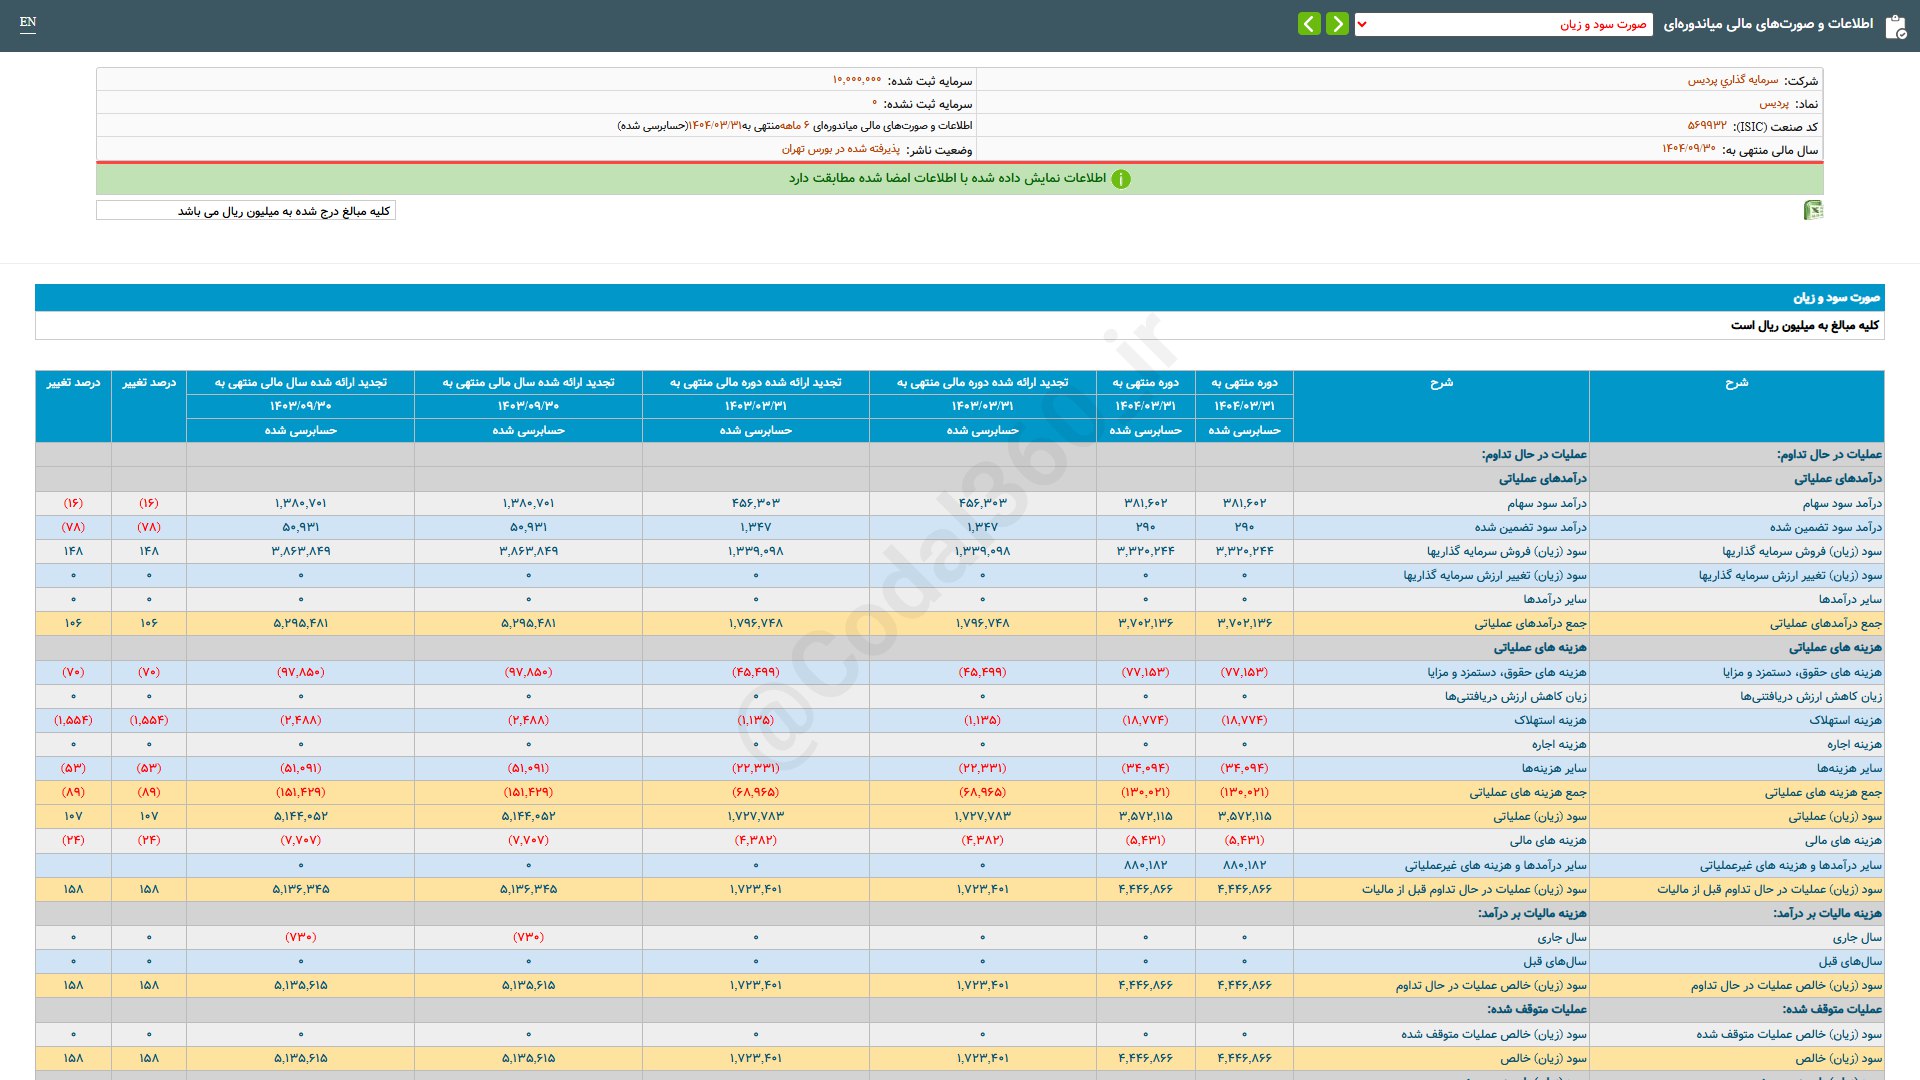Click the clipboard report icon in header
1920x1080 pixels.
click(1895, 26)
